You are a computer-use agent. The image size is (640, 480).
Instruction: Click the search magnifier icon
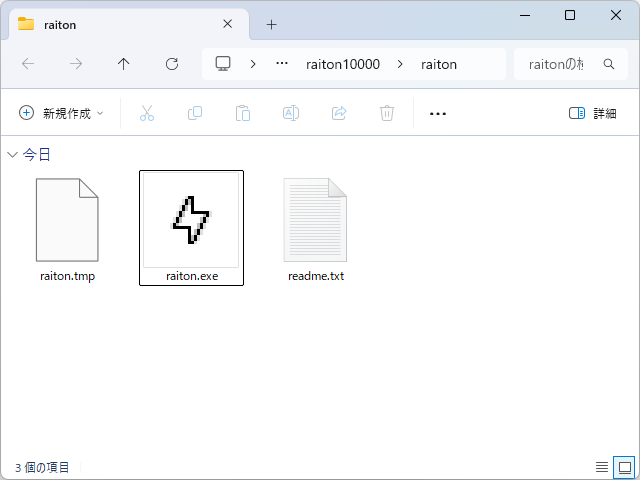tap(609, 64)
